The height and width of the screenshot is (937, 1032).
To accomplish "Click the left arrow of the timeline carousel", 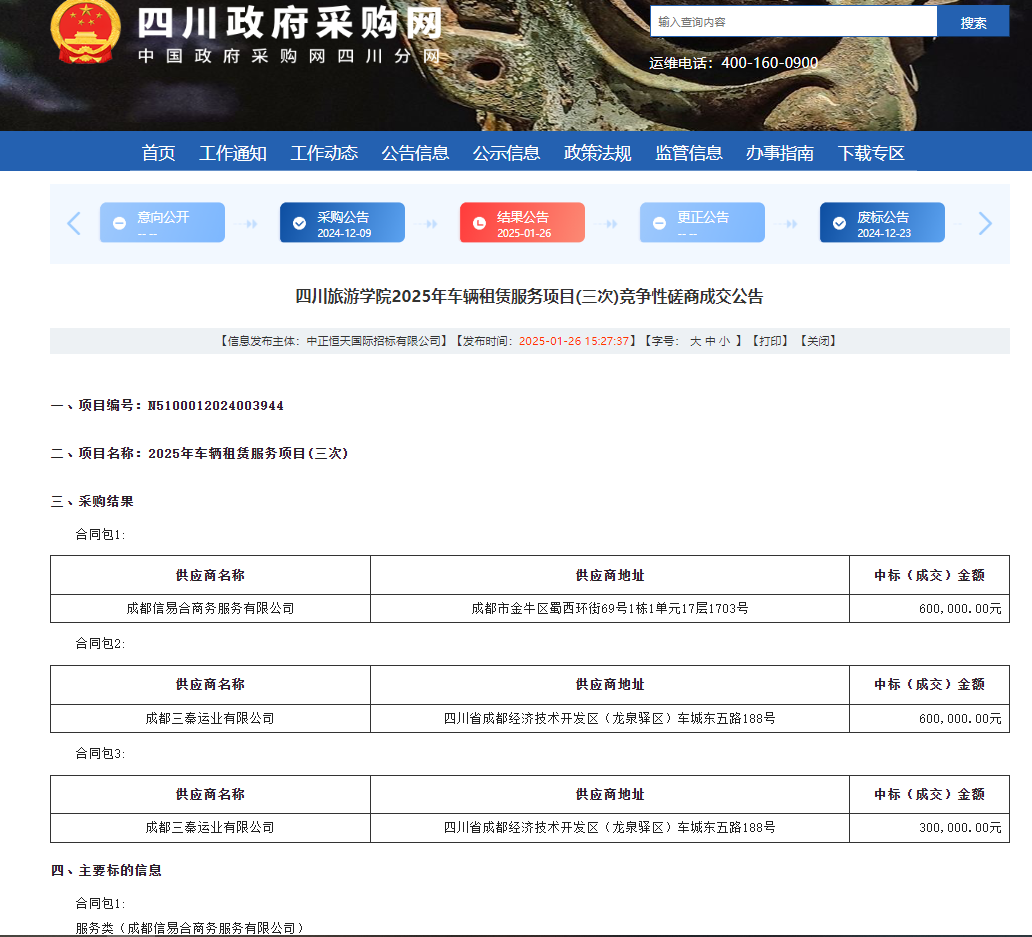I will click(74, 224).
